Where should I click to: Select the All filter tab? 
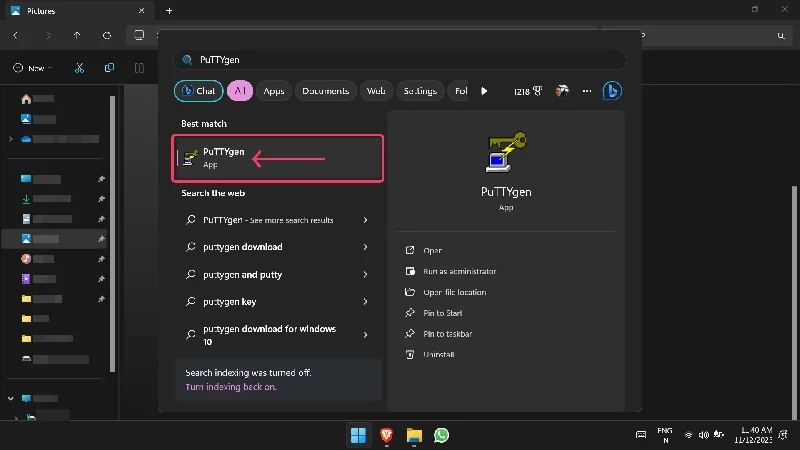[240, 91]
